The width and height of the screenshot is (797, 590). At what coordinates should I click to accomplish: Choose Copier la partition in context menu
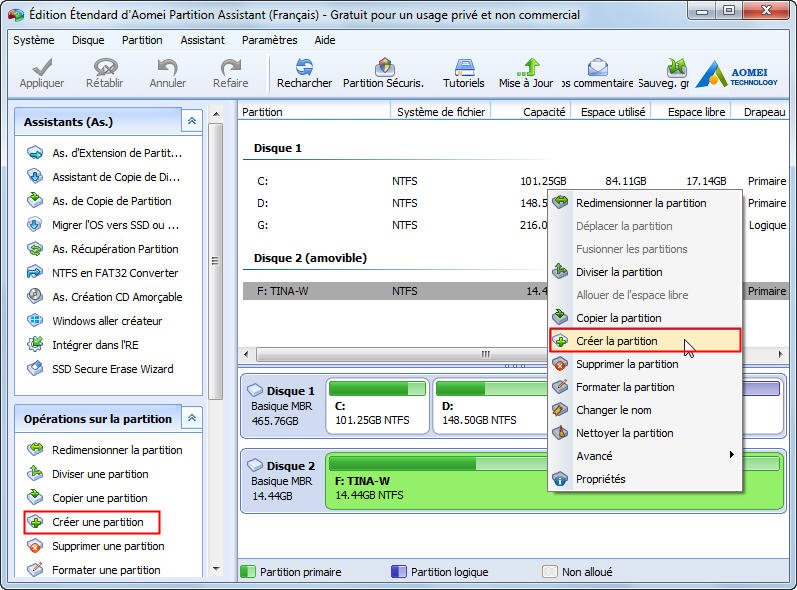[645, 318]
